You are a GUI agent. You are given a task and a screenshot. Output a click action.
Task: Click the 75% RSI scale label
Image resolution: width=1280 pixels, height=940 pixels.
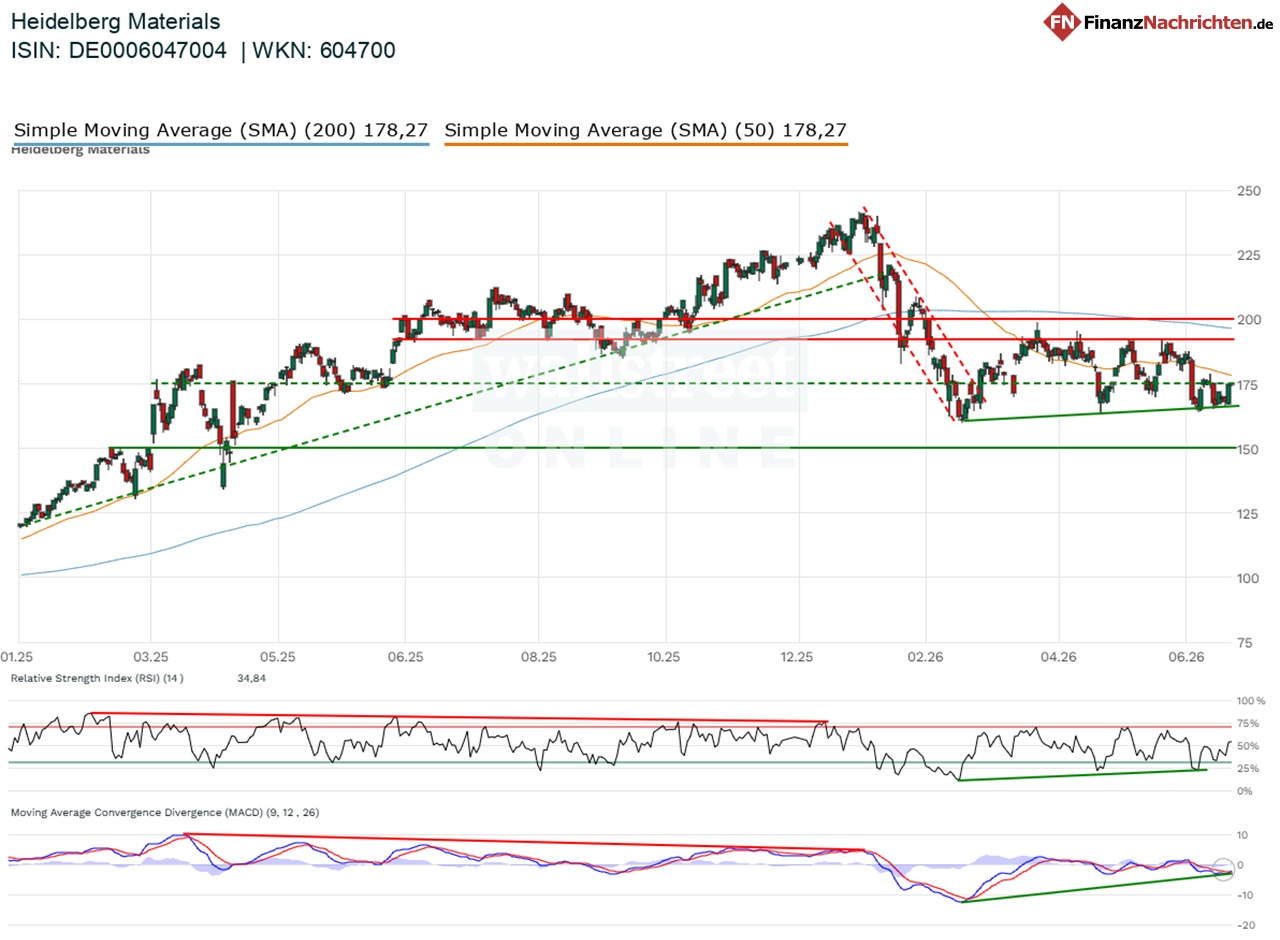pyautogui.click(x=1247, y=724)
